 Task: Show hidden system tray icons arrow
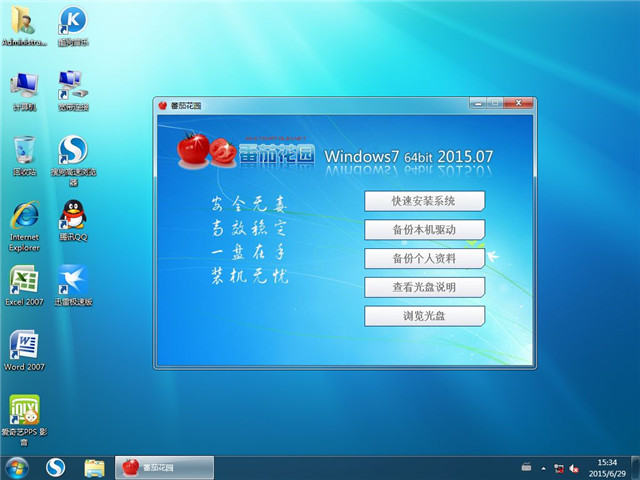coord(543,468)
